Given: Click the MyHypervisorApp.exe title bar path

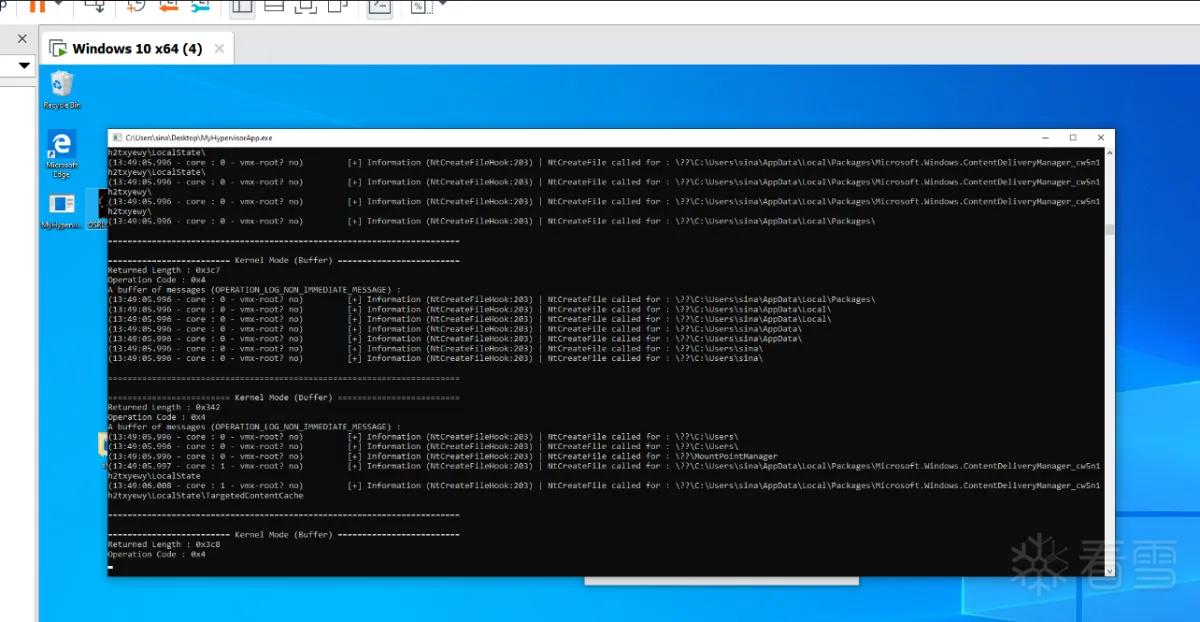Looking at the screenshot, I should pyautogui.click(x=198, y=138).
